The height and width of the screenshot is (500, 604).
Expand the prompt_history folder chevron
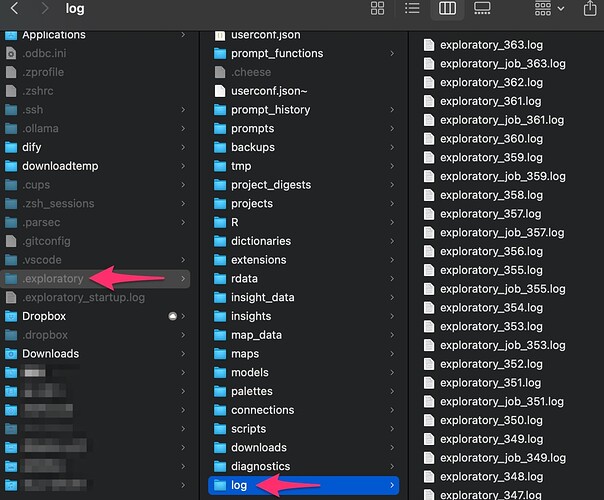[392, 110]
